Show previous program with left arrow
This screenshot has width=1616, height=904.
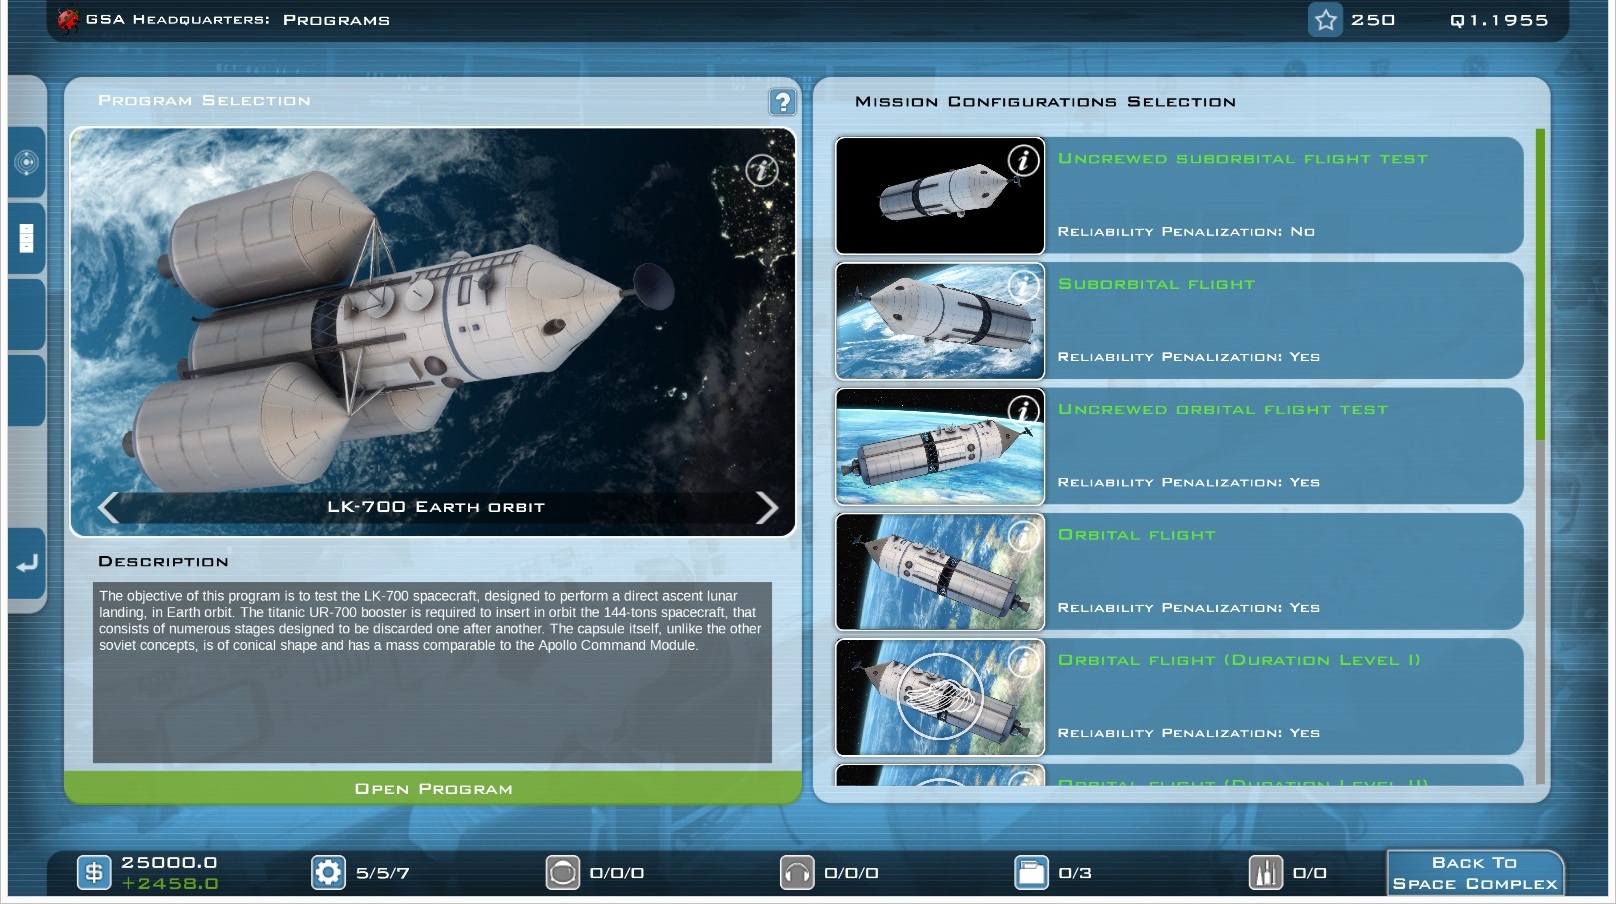point(109,508)
